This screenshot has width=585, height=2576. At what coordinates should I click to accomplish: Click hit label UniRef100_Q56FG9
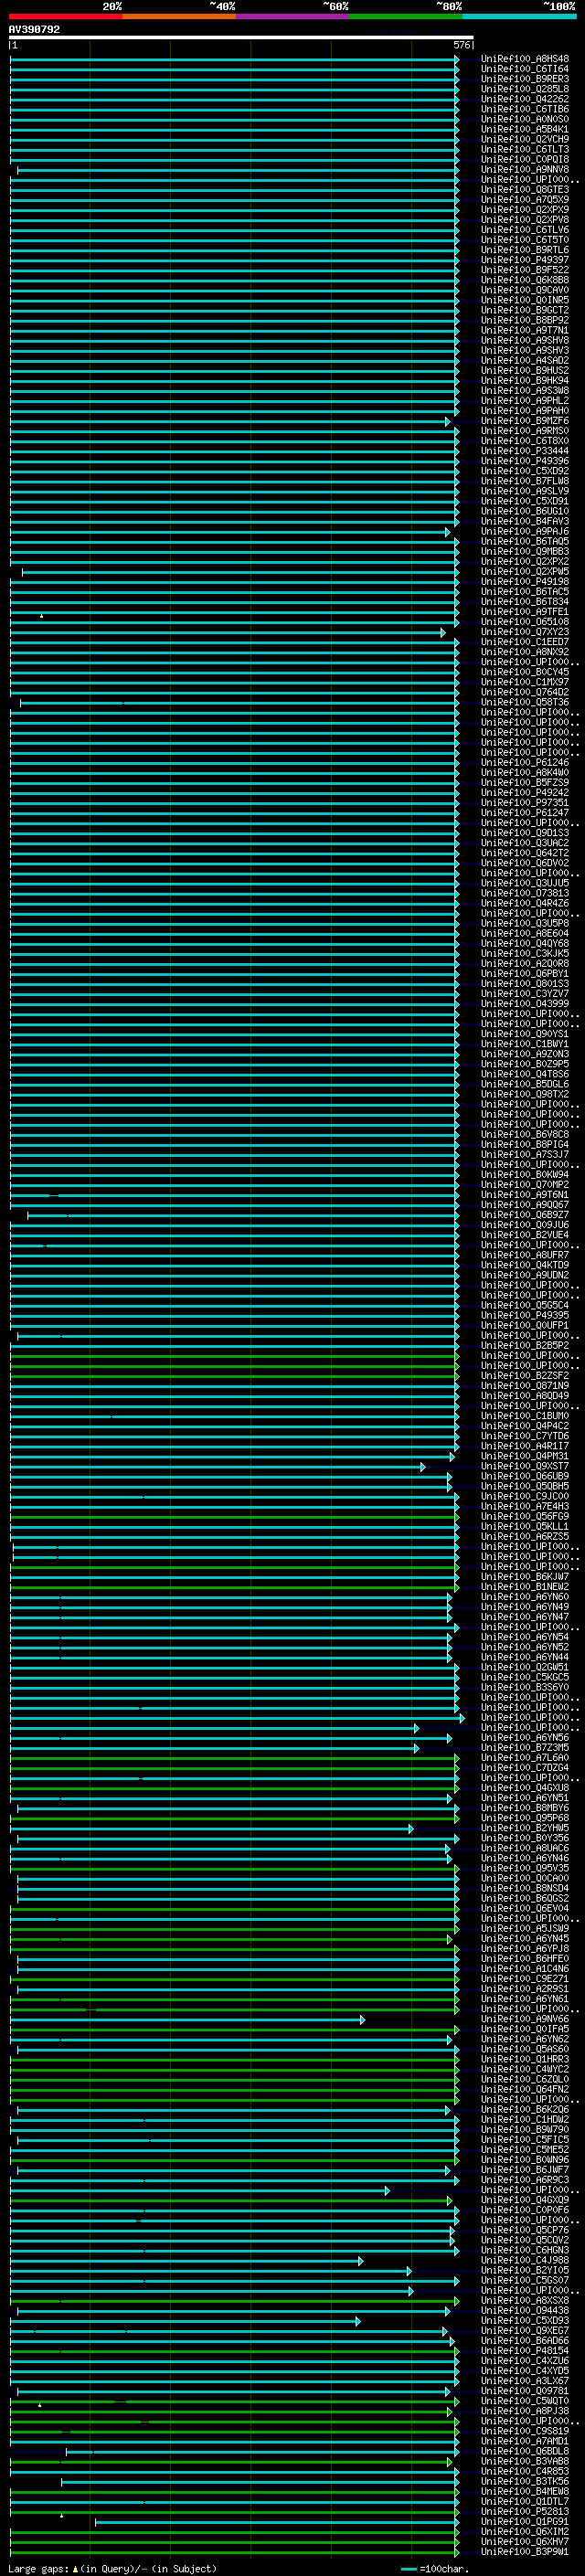(x=525, y=1517)
